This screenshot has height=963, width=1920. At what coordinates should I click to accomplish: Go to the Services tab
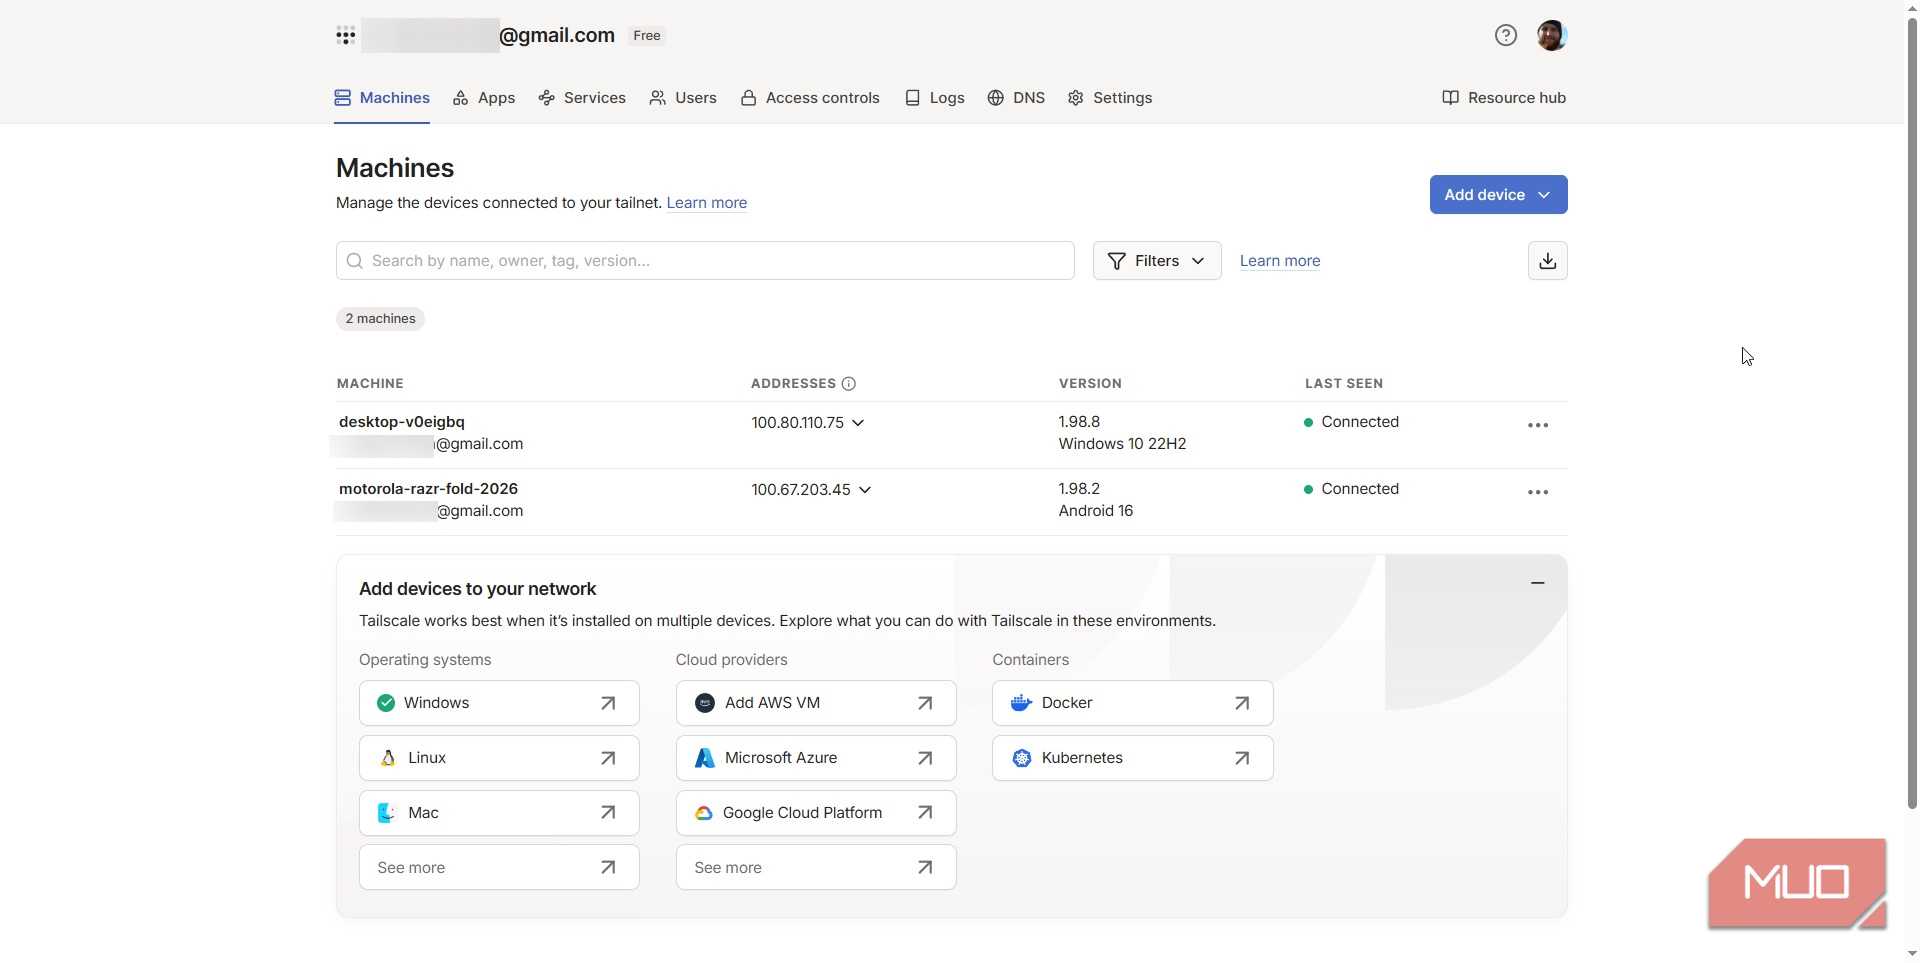pos(582,98)
